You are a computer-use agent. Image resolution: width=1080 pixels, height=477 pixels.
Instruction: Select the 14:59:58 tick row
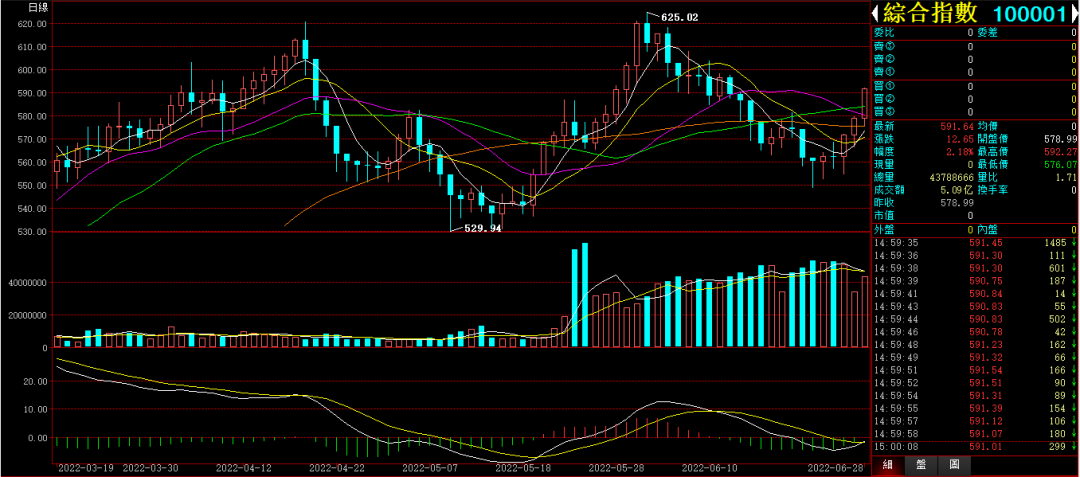975,433
